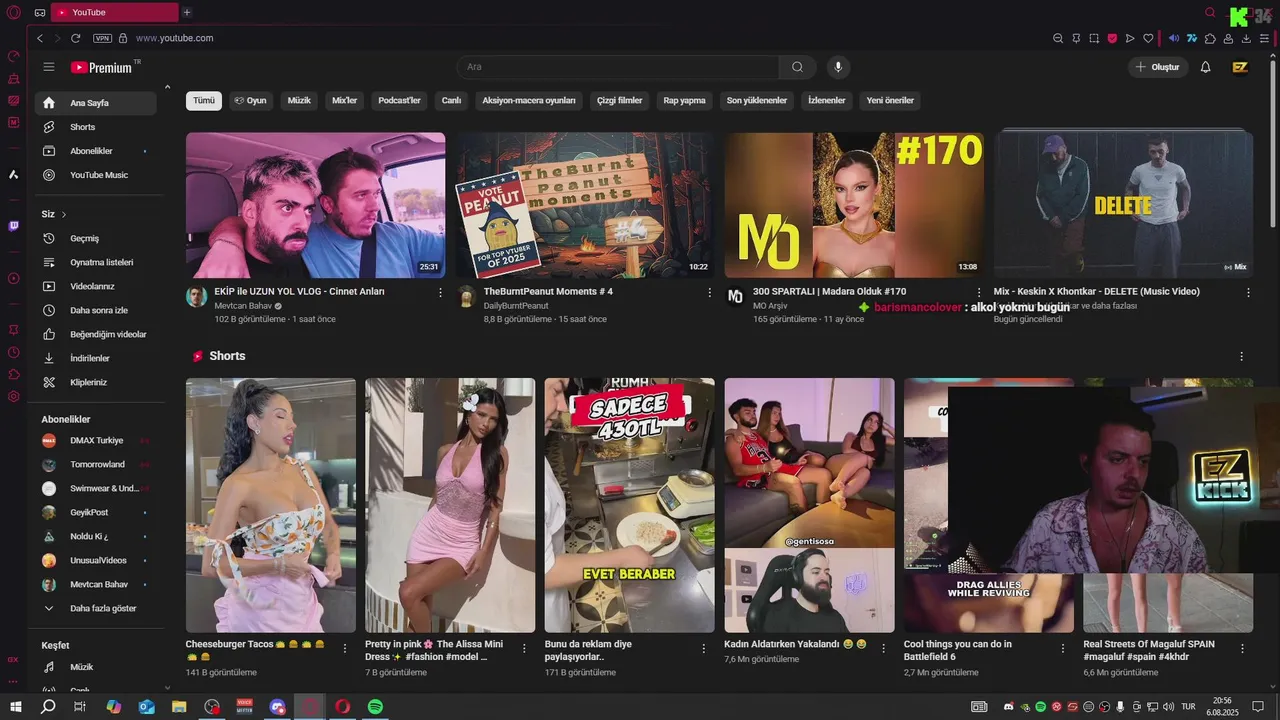Select the Canlı filter chip
1280x720 pixels.
(451, 100)
